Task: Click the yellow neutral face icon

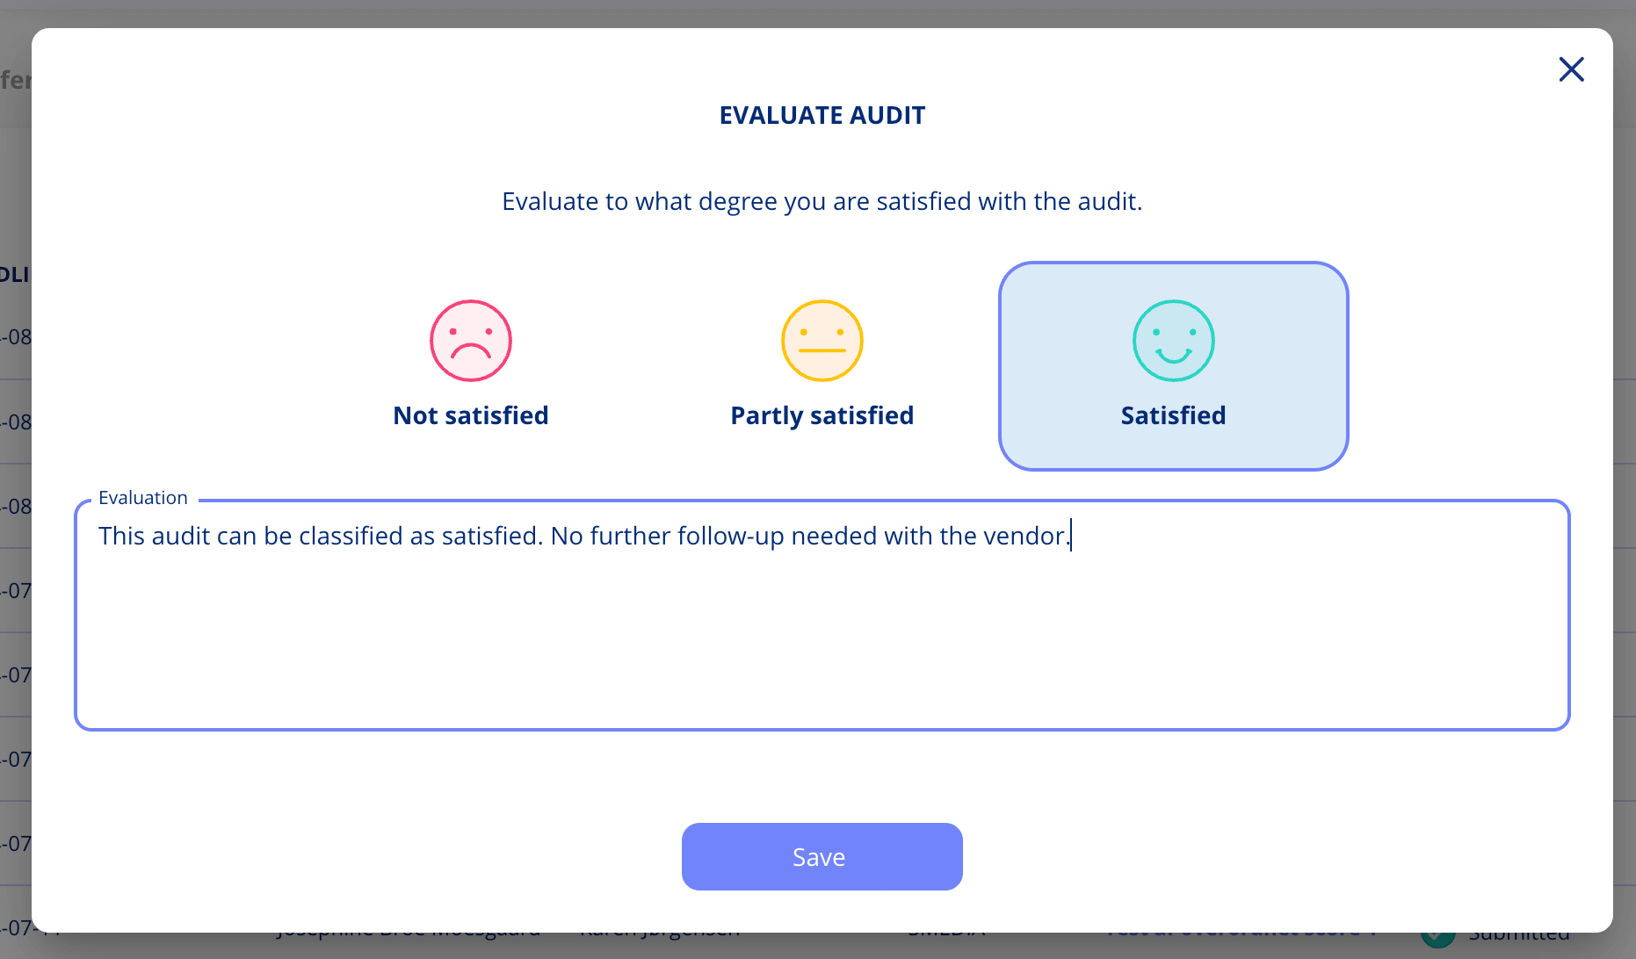Action: point(822,341)
